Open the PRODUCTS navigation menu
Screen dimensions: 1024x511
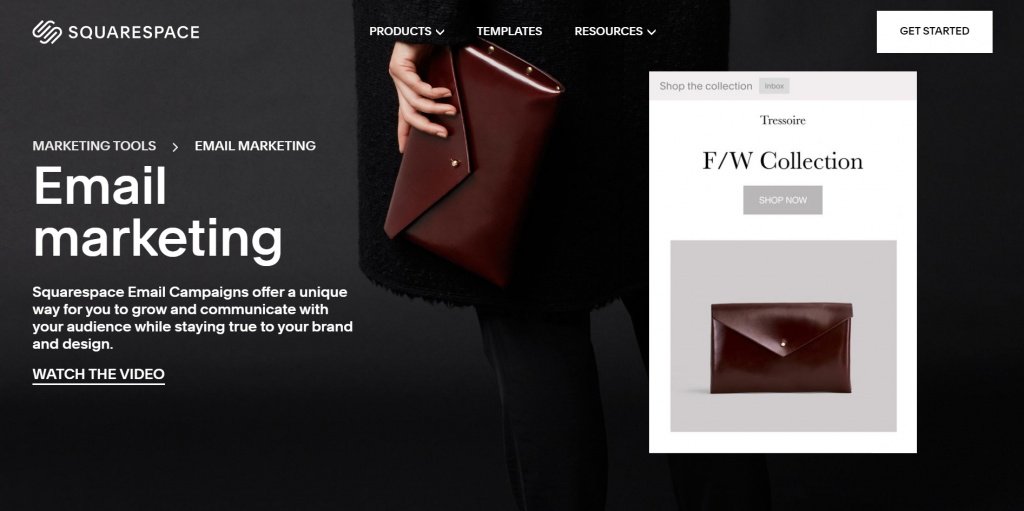(x=400, y=31)
